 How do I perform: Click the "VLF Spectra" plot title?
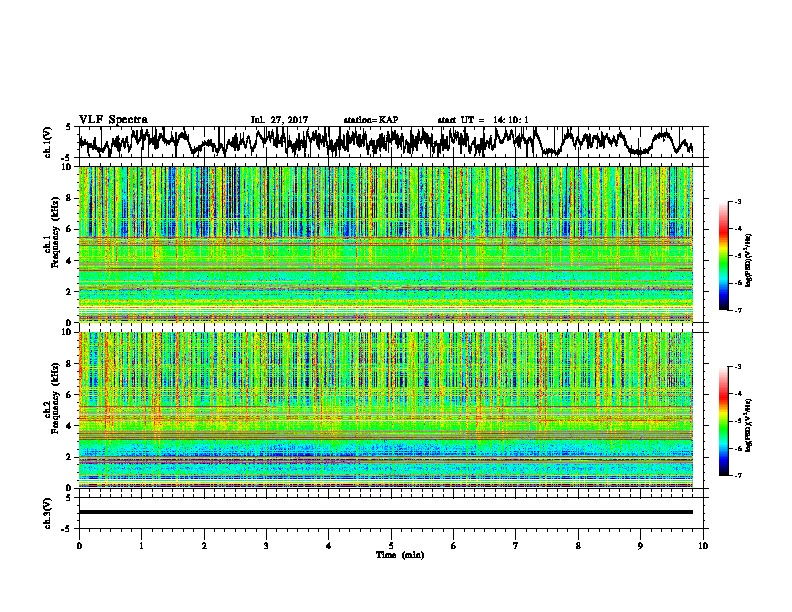click(x=113, y=120)
